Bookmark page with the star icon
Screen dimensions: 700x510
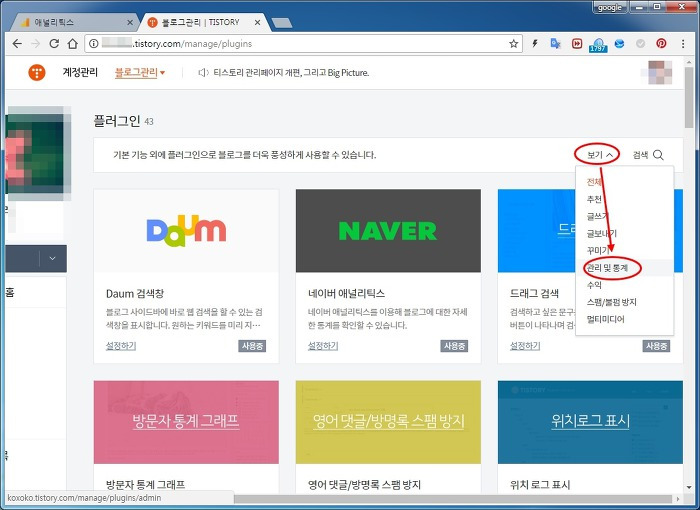tap(513, 44)
